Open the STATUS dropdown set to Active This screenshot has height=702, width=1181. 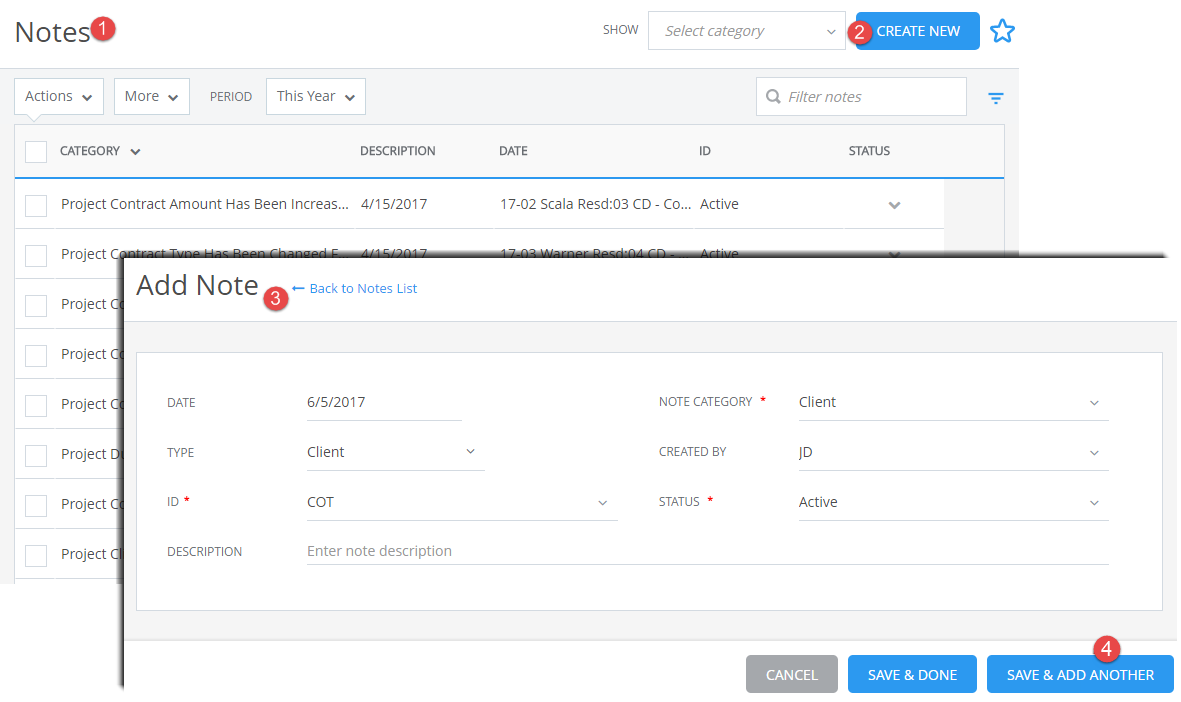tap(951, 501)
